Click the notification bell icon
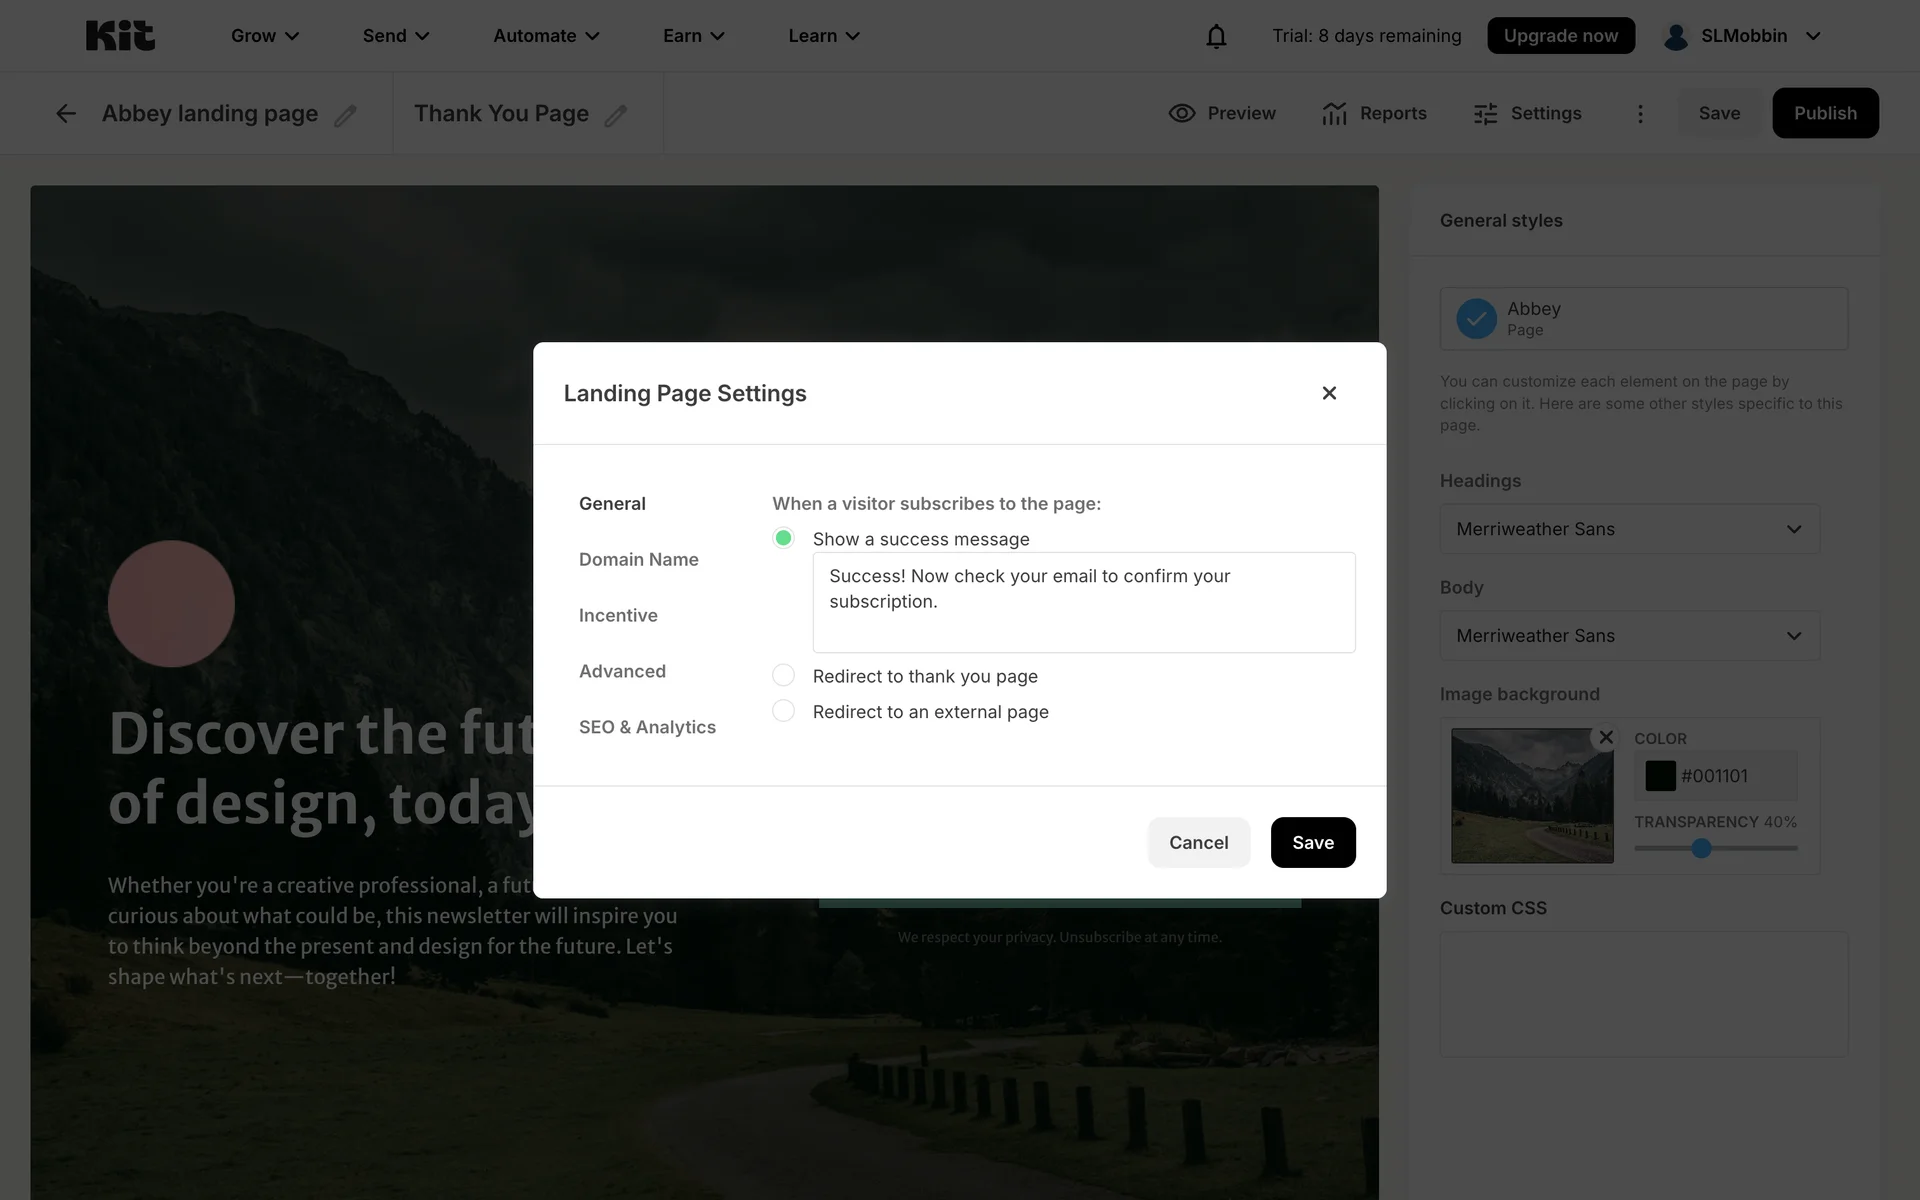 (x=1215, y=36)
